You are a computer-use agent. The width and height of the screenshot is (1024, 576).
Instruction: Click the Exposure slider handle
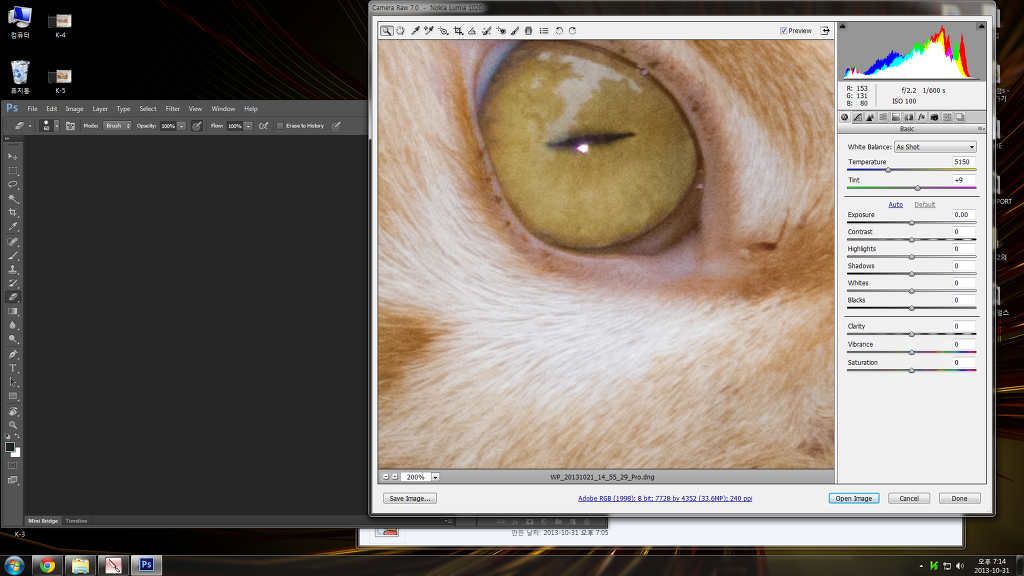point(911,222)
